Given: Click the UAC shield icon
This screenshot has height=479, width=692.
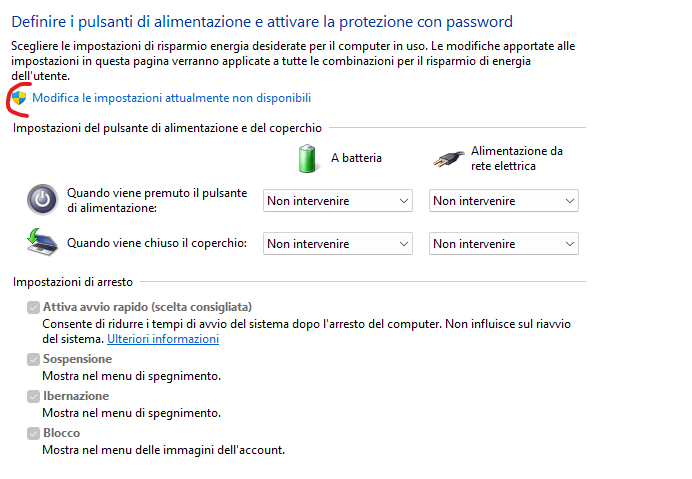Looking at the screenshot, I should click(x=19, y=98).
